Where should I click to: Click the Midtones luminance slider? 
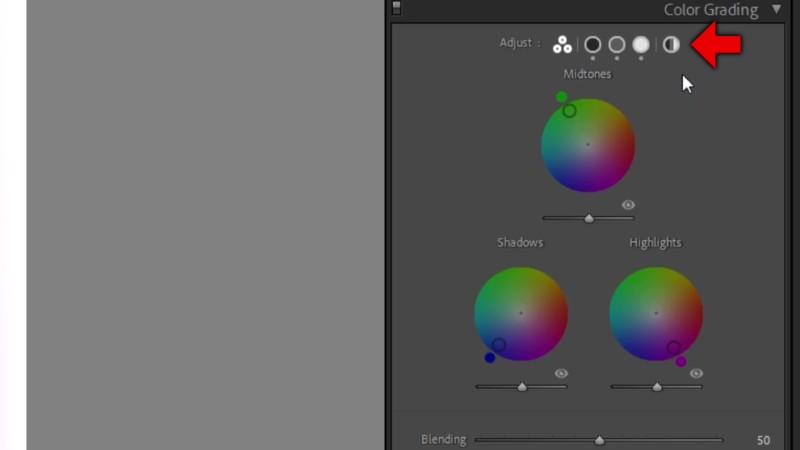[x=588, y=218]
